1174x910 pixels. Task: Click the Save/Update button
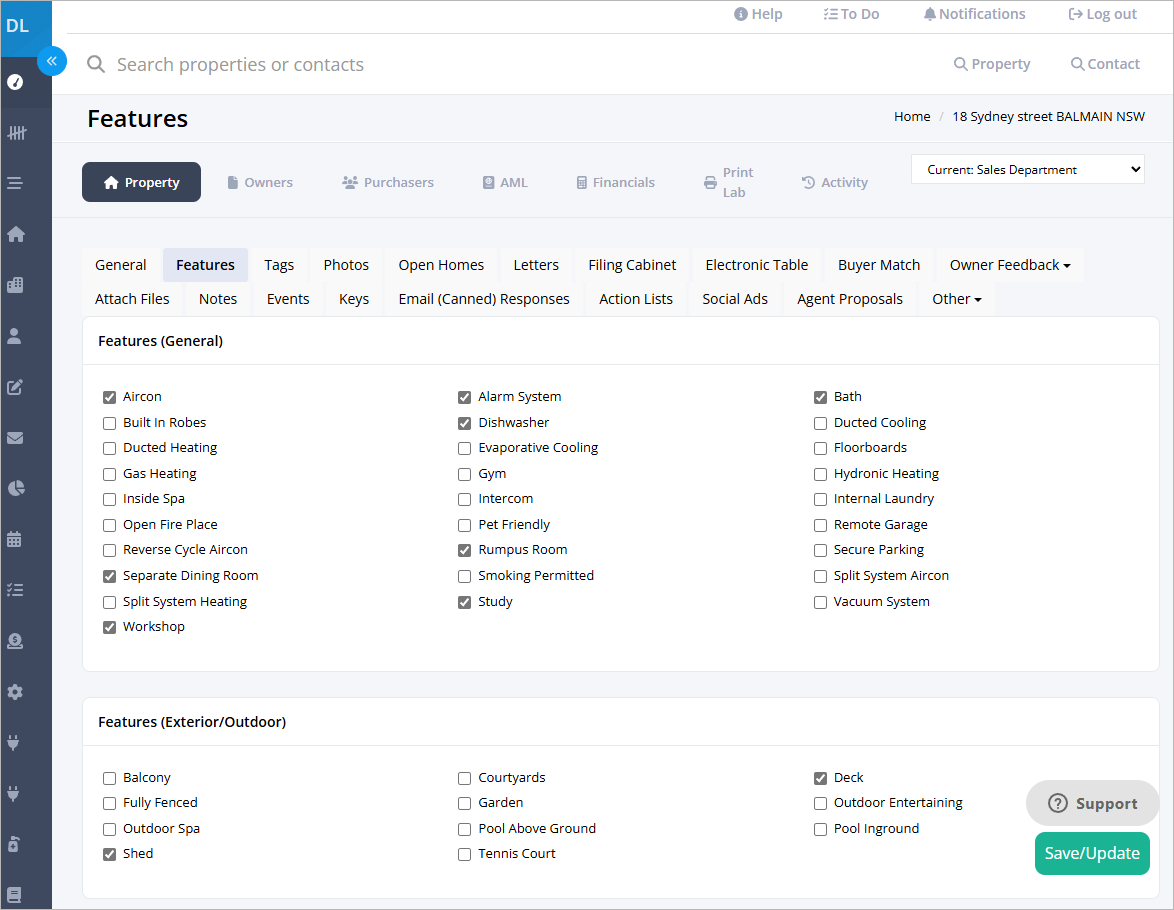coord(1092,853)
